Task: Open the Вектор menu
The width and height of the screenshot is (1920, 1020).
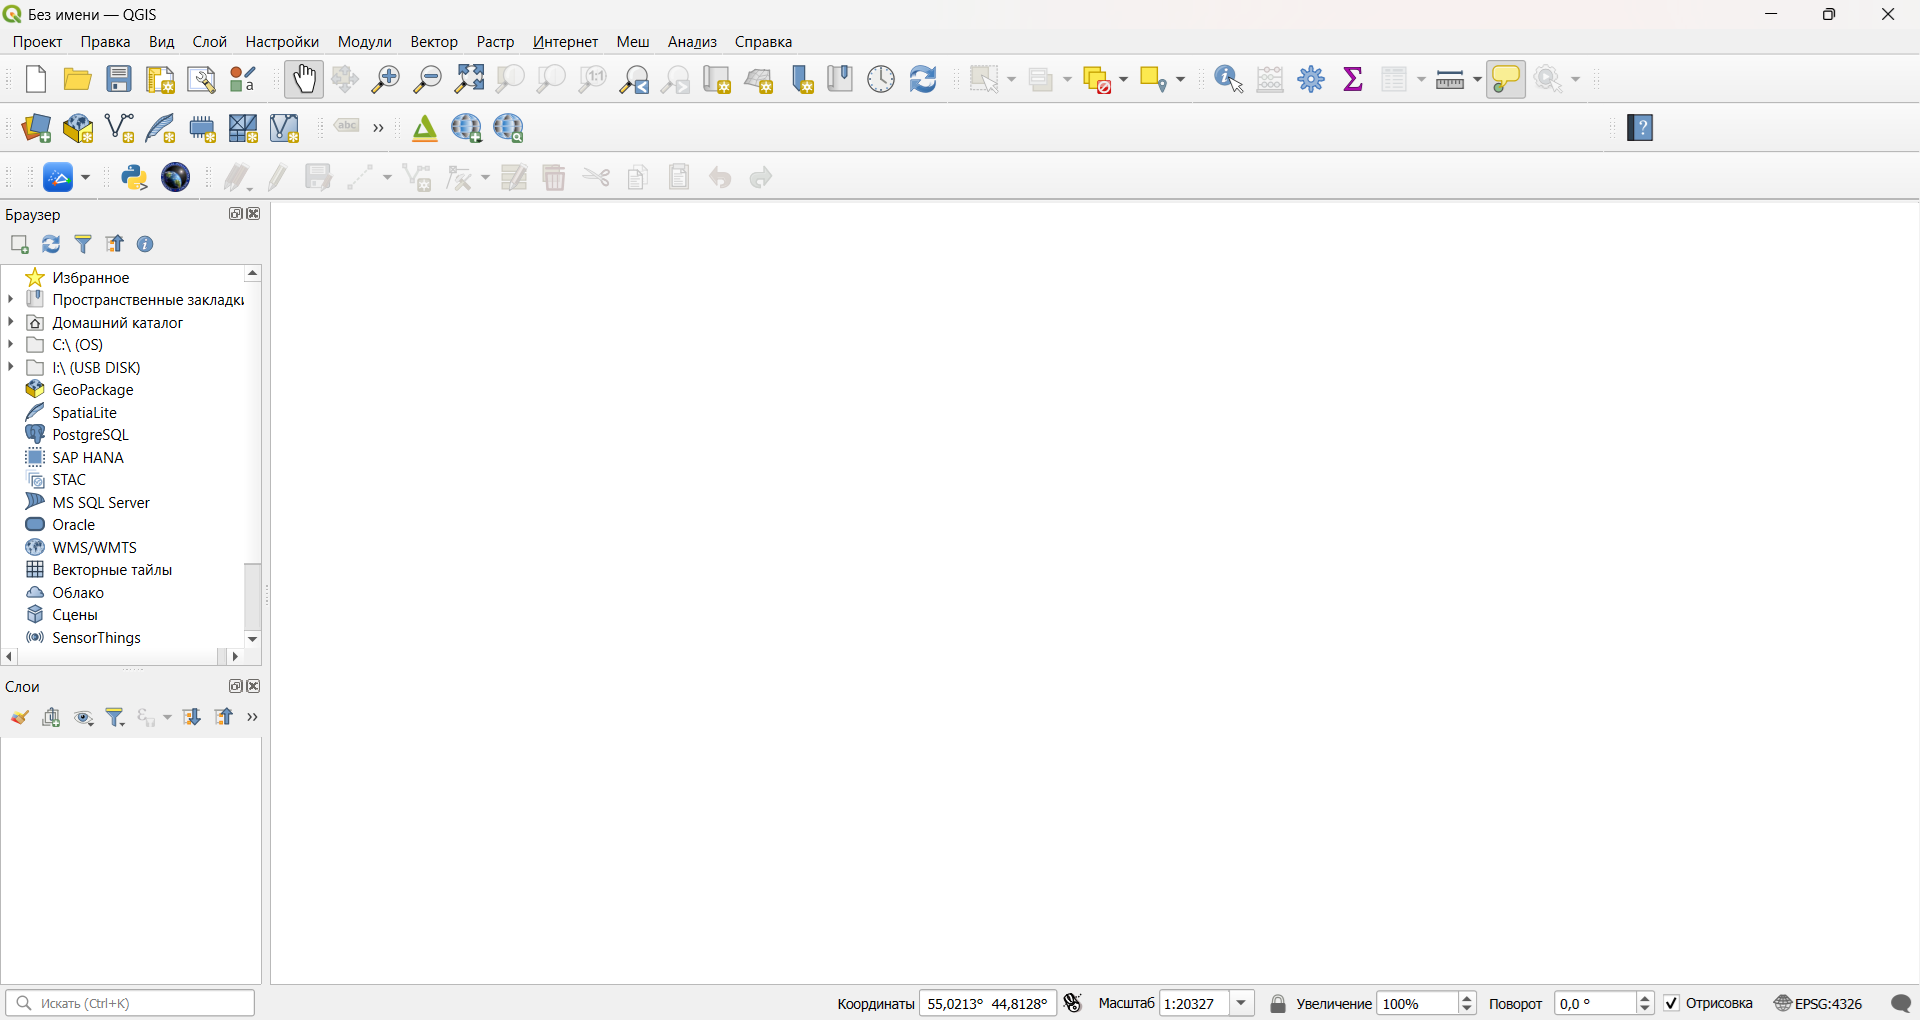Action: click(x=434, y=42)
